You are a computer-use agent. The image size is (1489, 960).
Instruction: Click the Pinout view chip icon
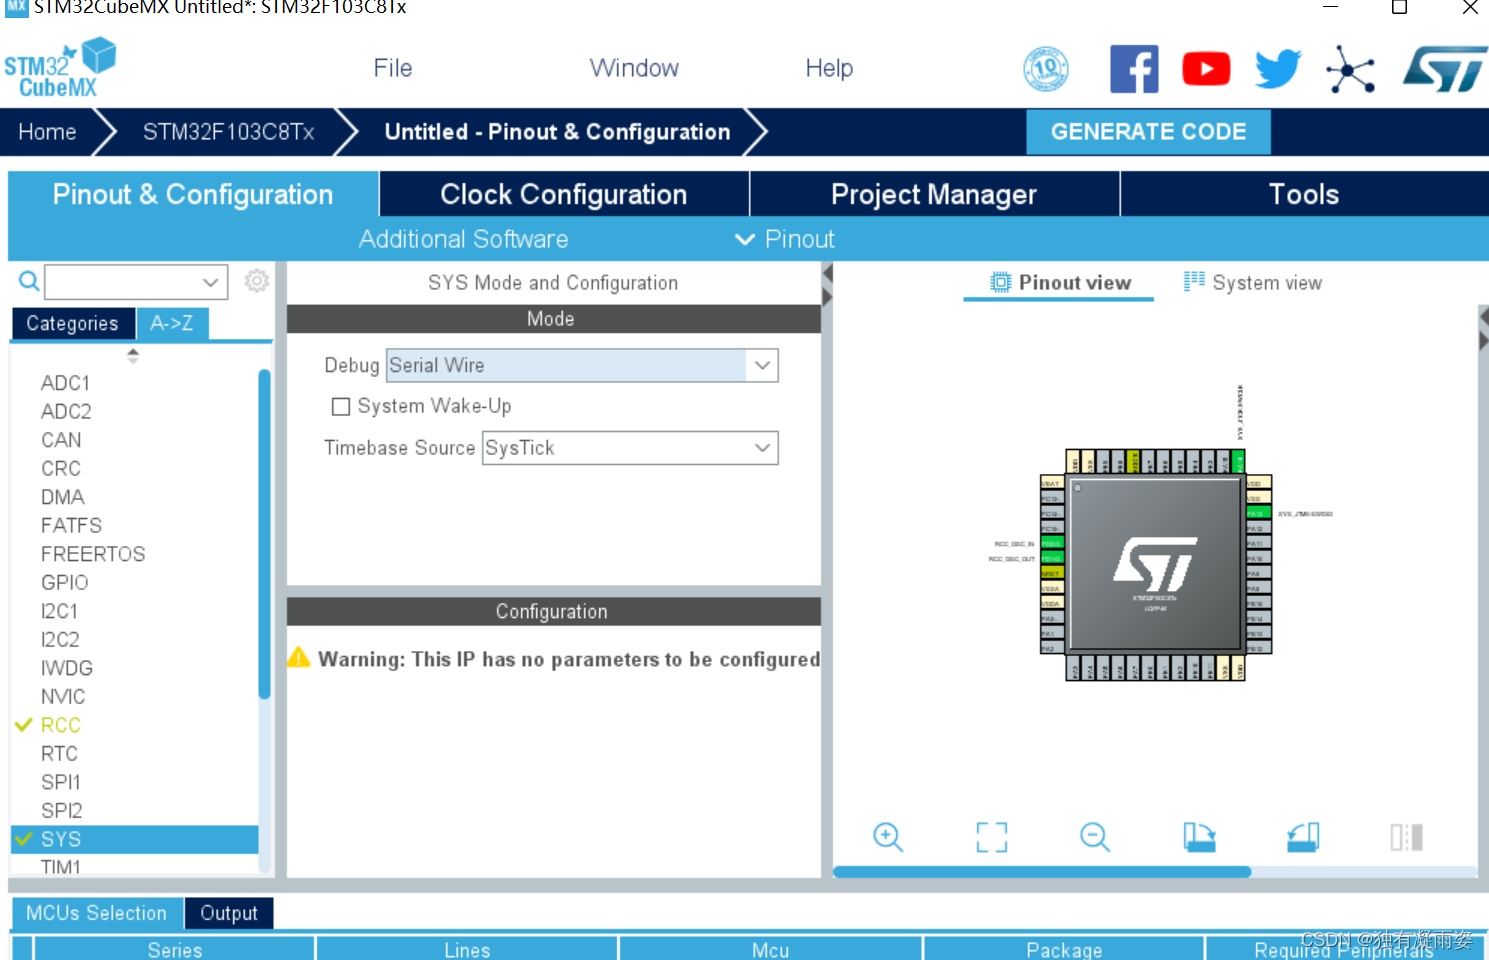coord(1000,282)
